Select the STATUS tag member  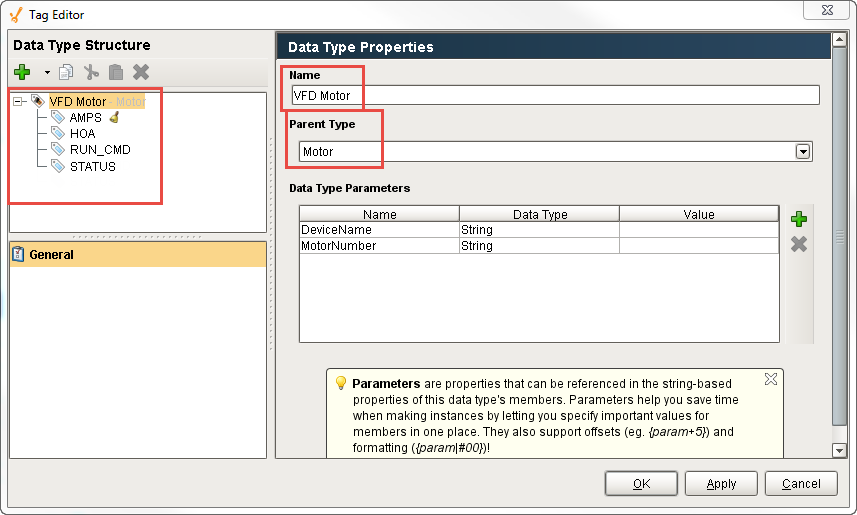92,167
